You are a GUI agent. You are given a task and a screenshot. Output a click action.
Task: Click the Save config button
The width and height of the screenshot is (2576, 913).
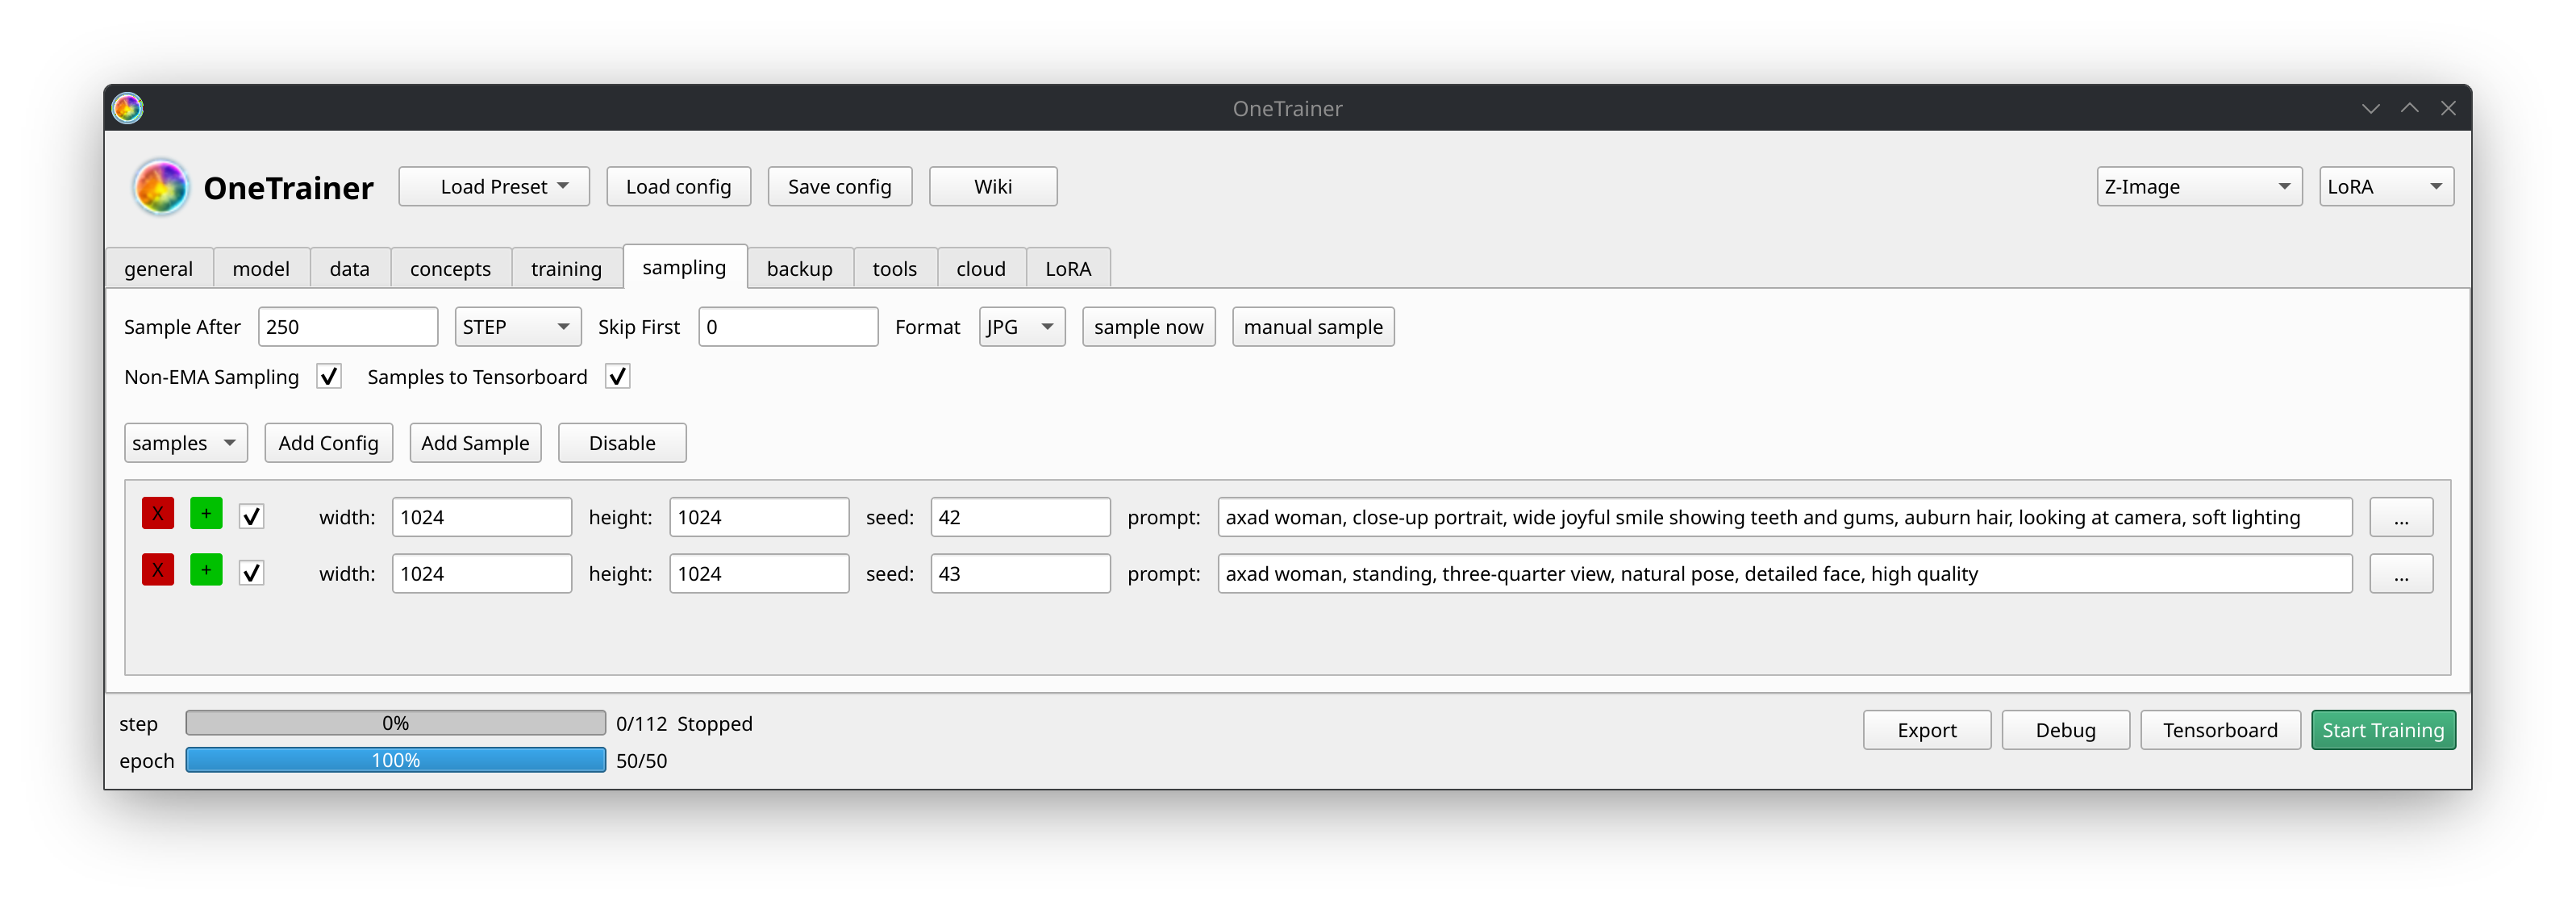pos(840,187)
